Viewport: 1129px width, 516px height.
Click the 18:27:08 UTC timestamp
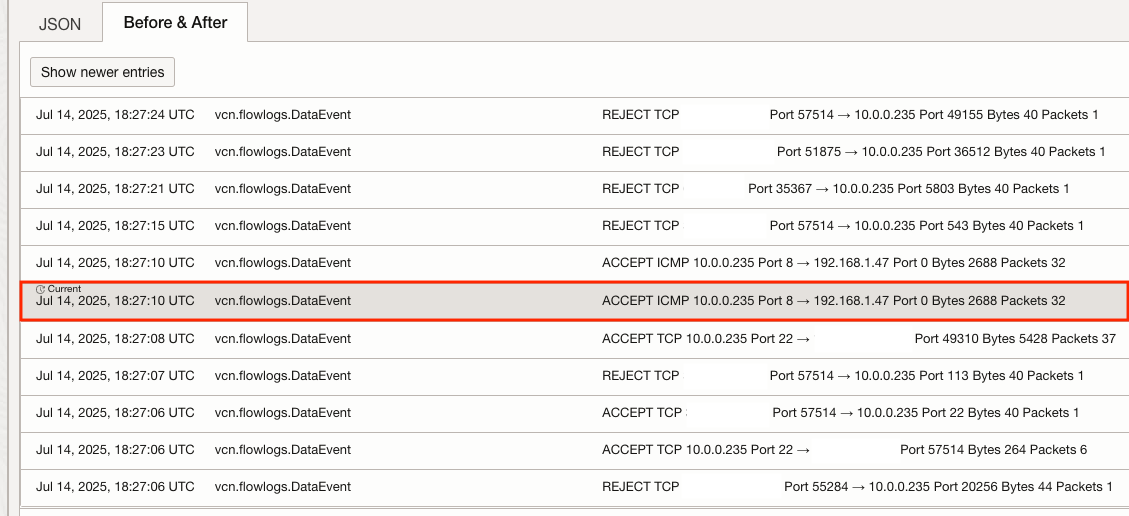pyautogui.click(x=115, y=339)
